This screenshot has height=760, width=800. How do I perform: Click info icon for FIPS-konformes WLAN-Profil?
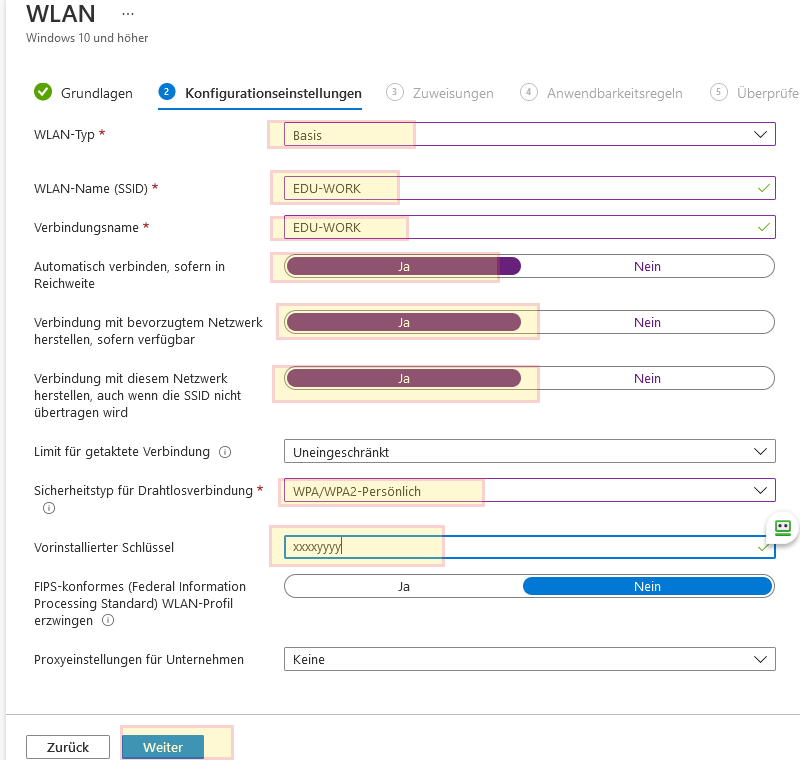[108, 620]
